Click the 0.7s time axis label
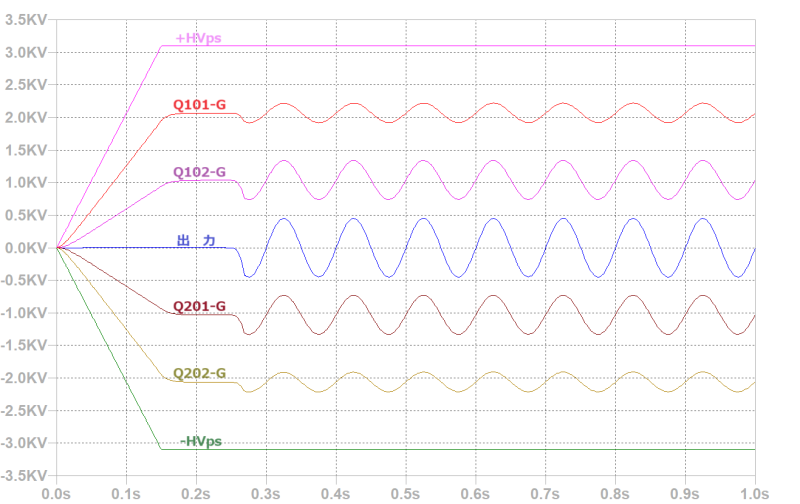This screenshot has height=504, width=800. [x=545, y=494]
